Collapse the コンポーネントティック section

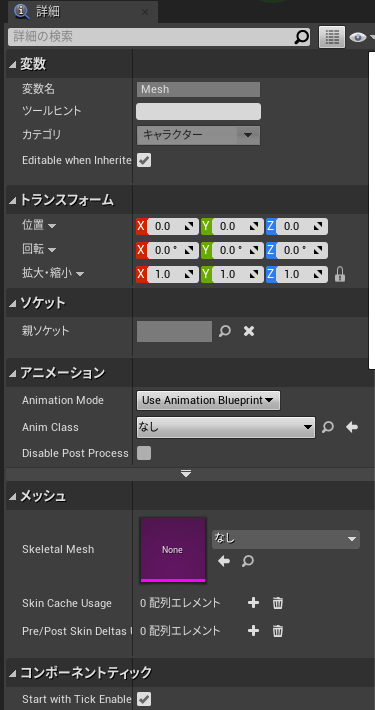13,673
